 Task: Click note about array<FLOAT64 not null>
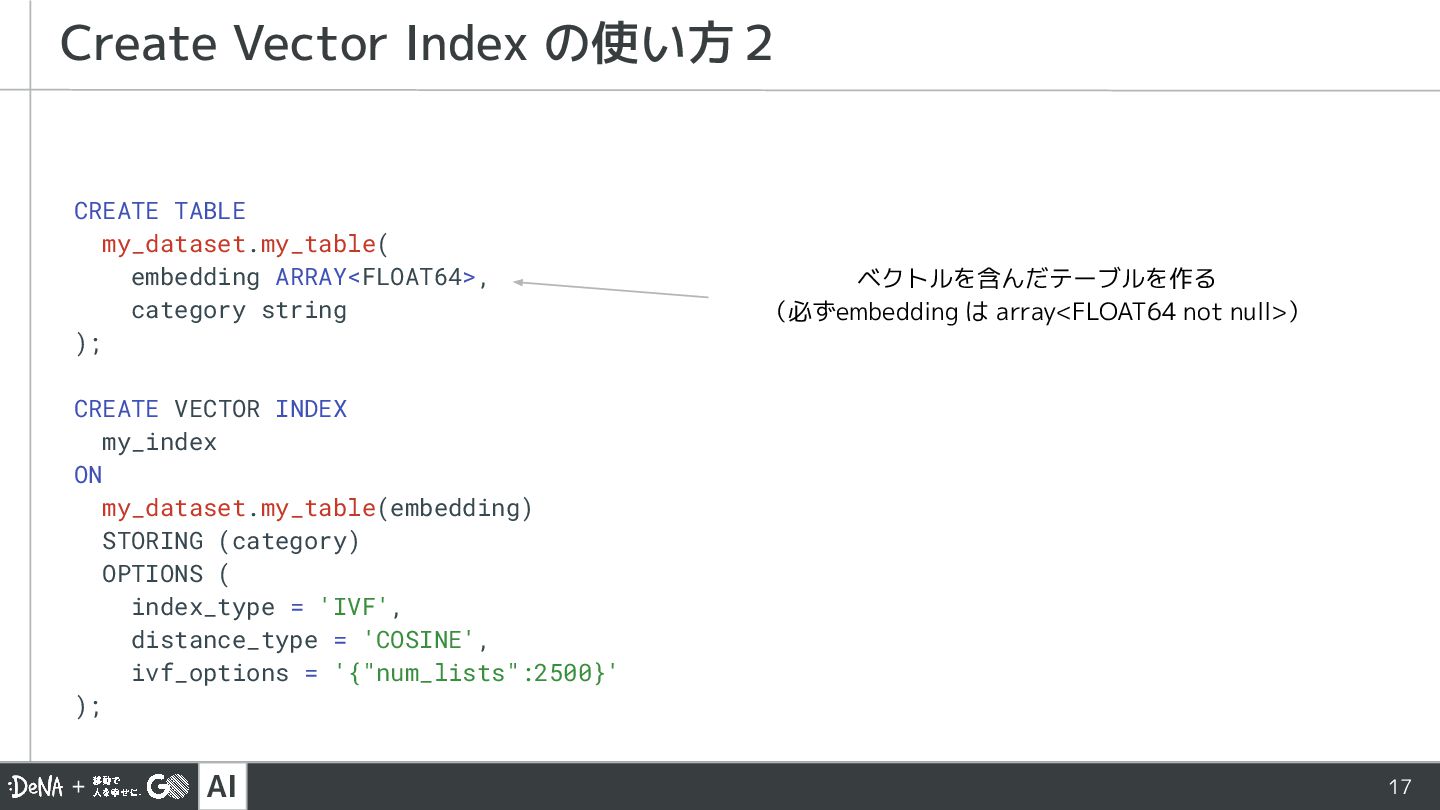click(x=1037, y=312)
